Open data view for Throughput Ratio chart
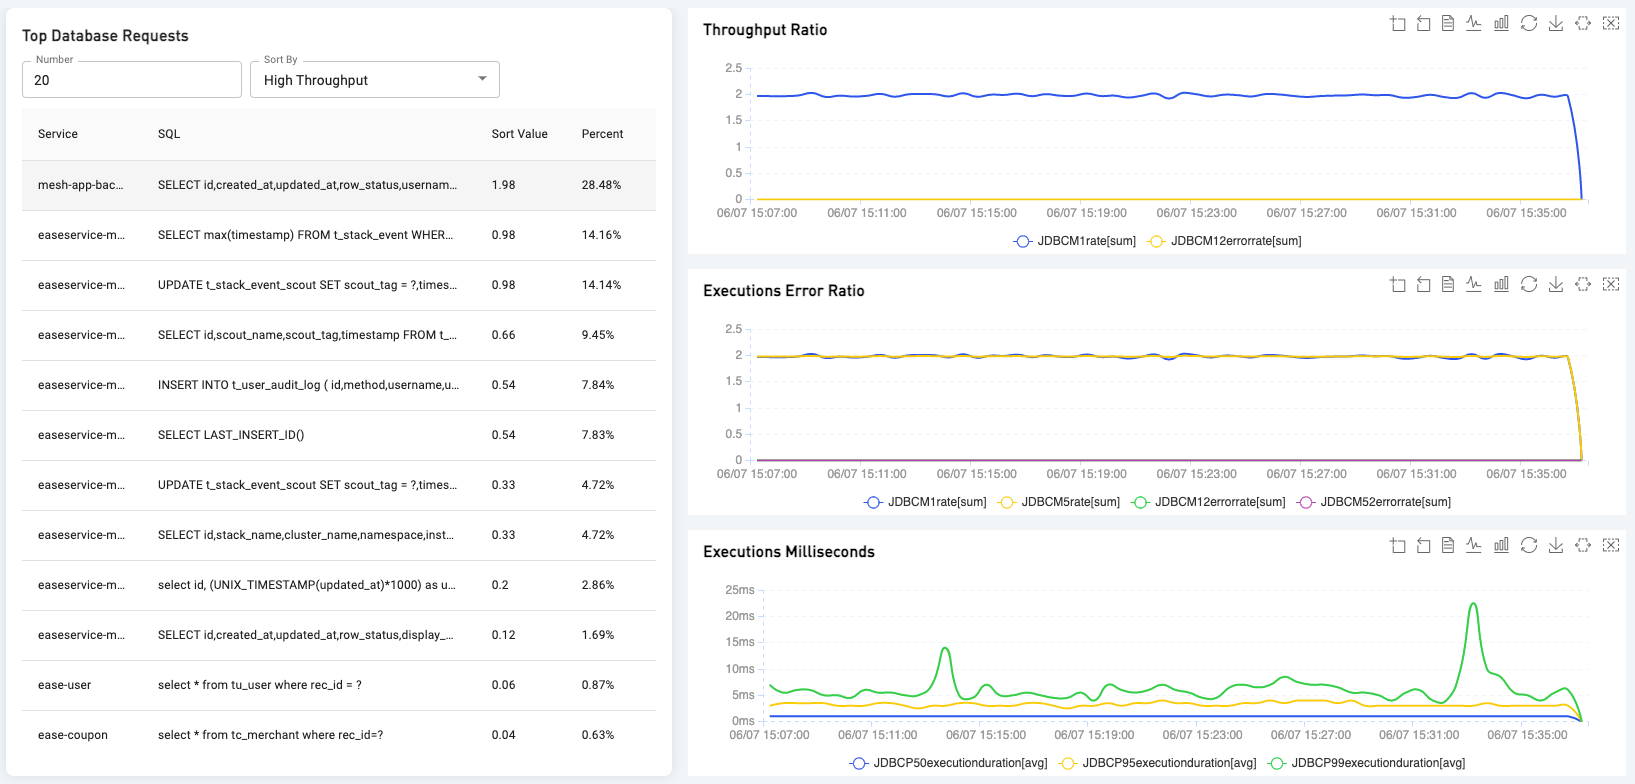This screenshot has width=1635, height=784. (x=1448, y=23)
